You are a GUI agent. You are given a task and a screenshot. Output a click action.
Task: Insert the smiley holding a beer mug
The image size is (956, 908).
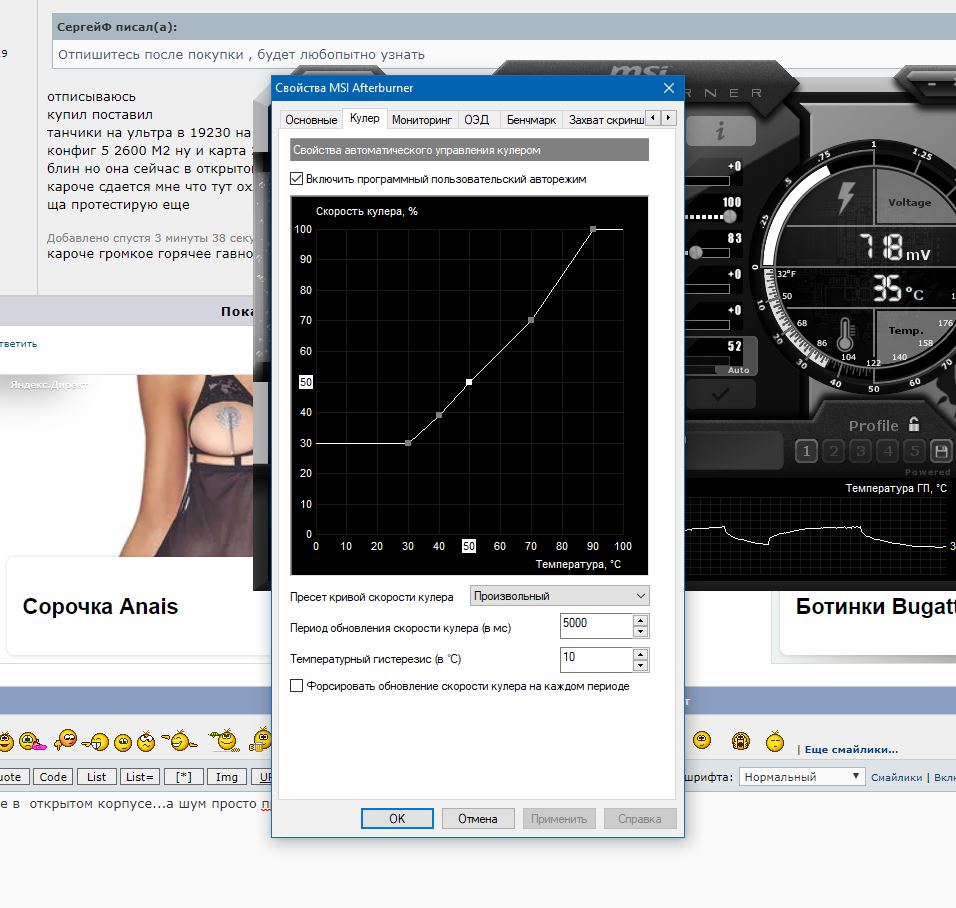click(261, 739)
